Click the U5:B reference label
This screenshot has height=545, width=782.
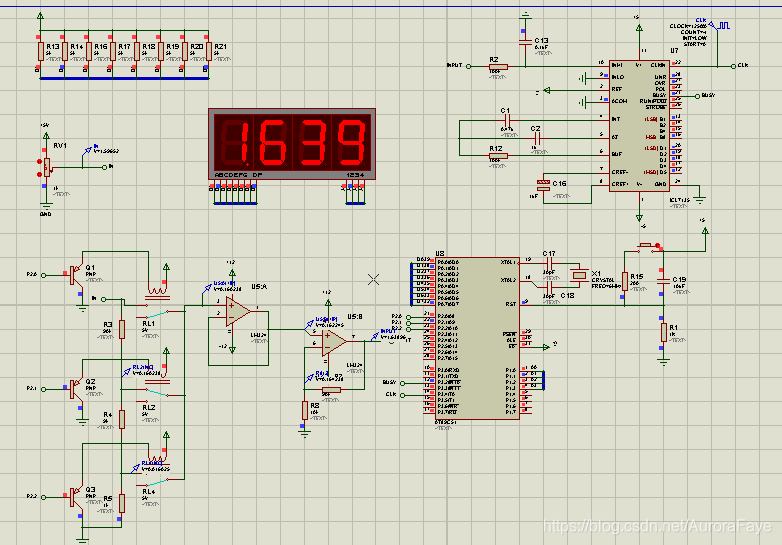pos(355,317)
